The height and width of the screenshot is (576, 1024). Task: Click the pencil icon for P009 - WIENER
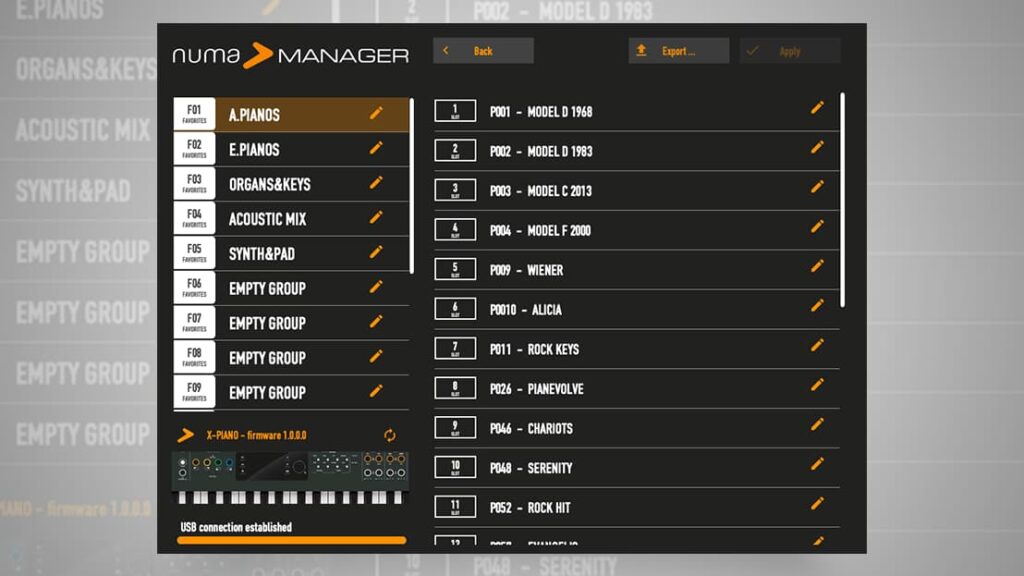tap(817, 267)
